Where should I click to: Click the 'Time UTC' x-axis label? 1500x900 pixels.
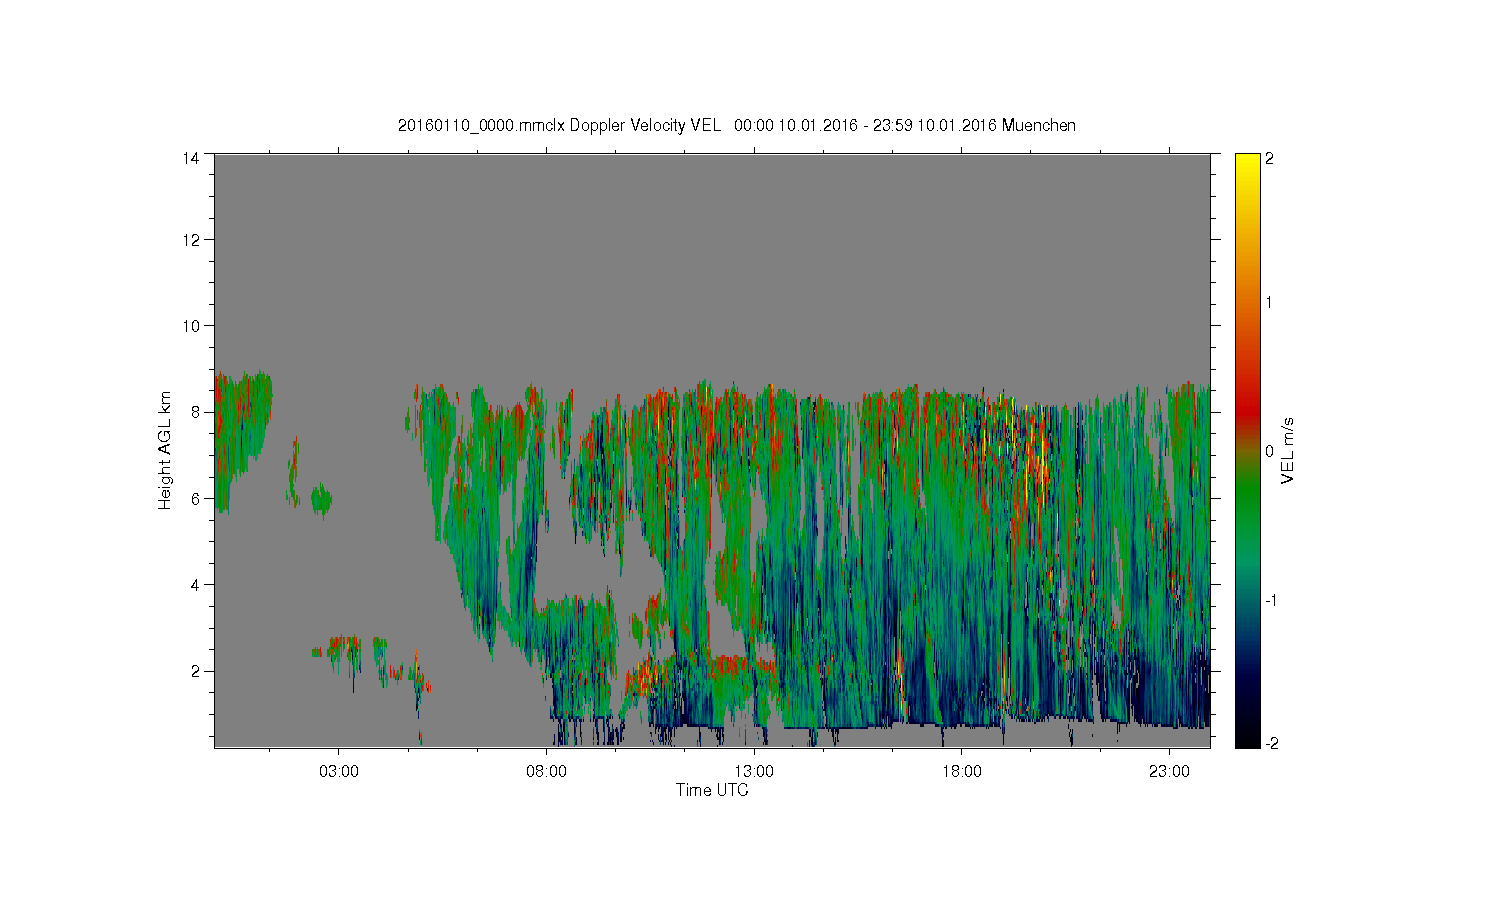[x=712, y=790]
